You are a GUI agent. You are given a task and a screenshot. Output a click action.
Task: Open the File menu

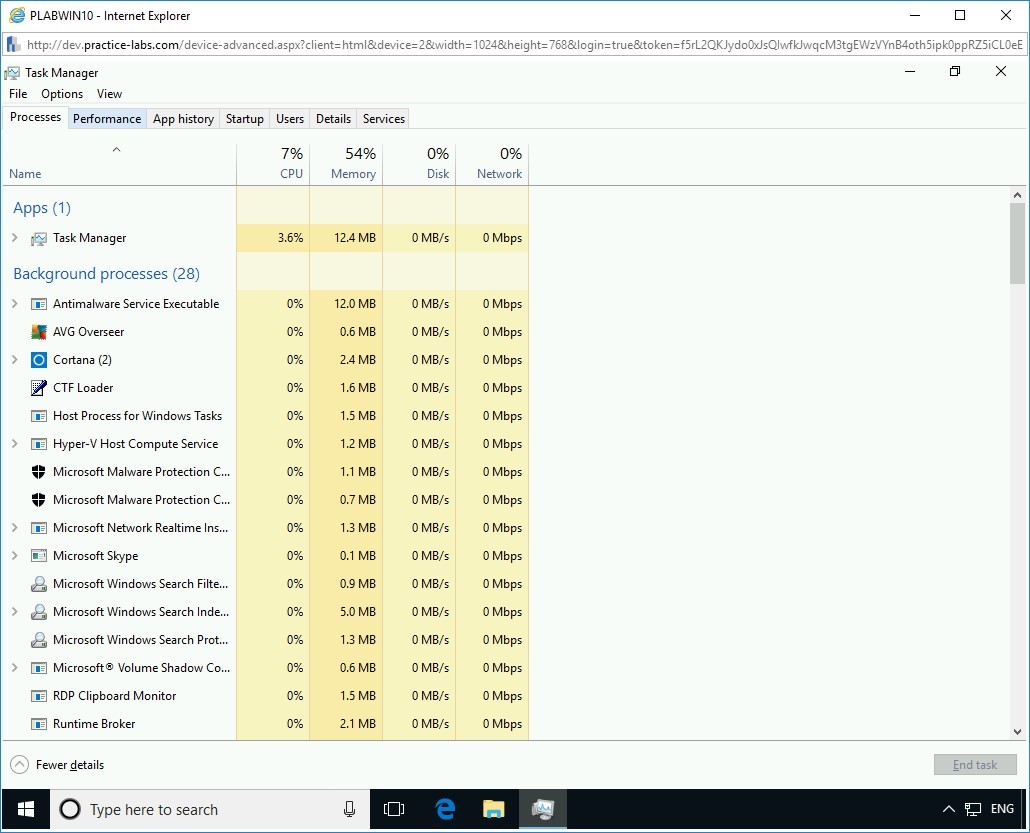point(17,93)
